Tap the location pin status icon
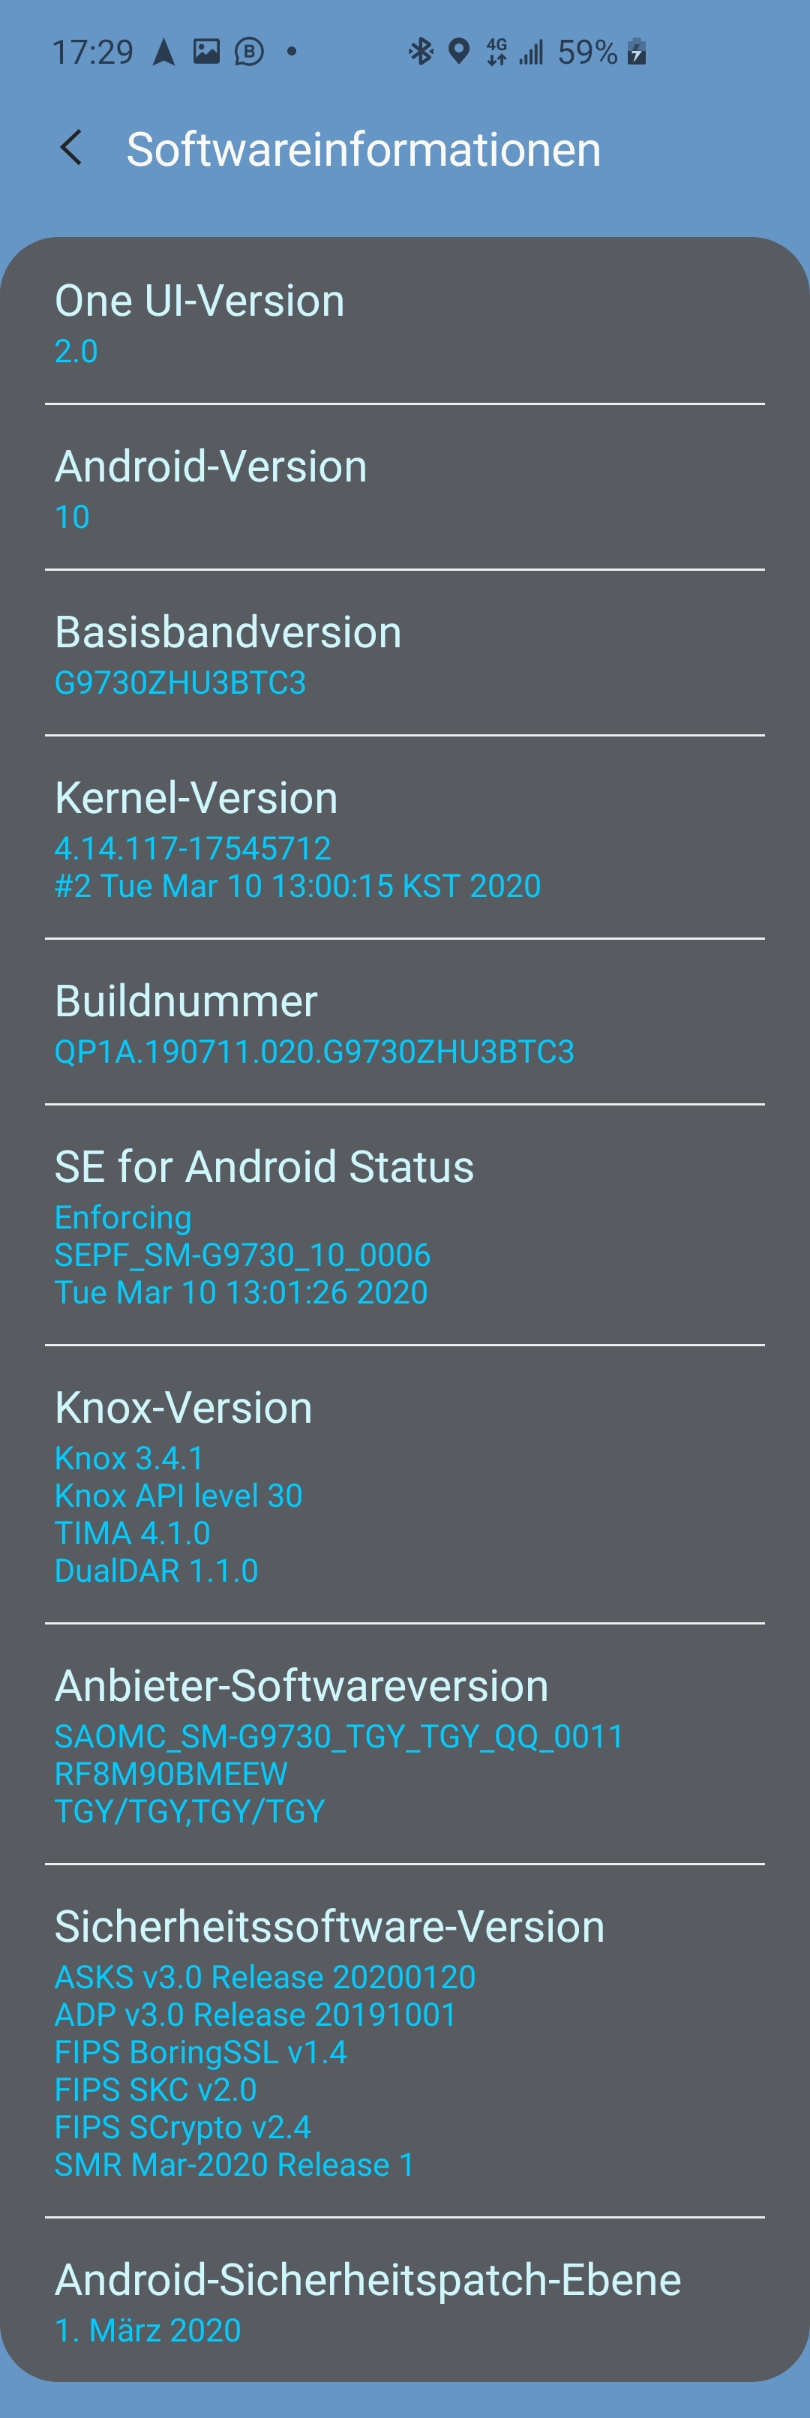The width and height of the screenshot is (810, 2418). [459, 51]
